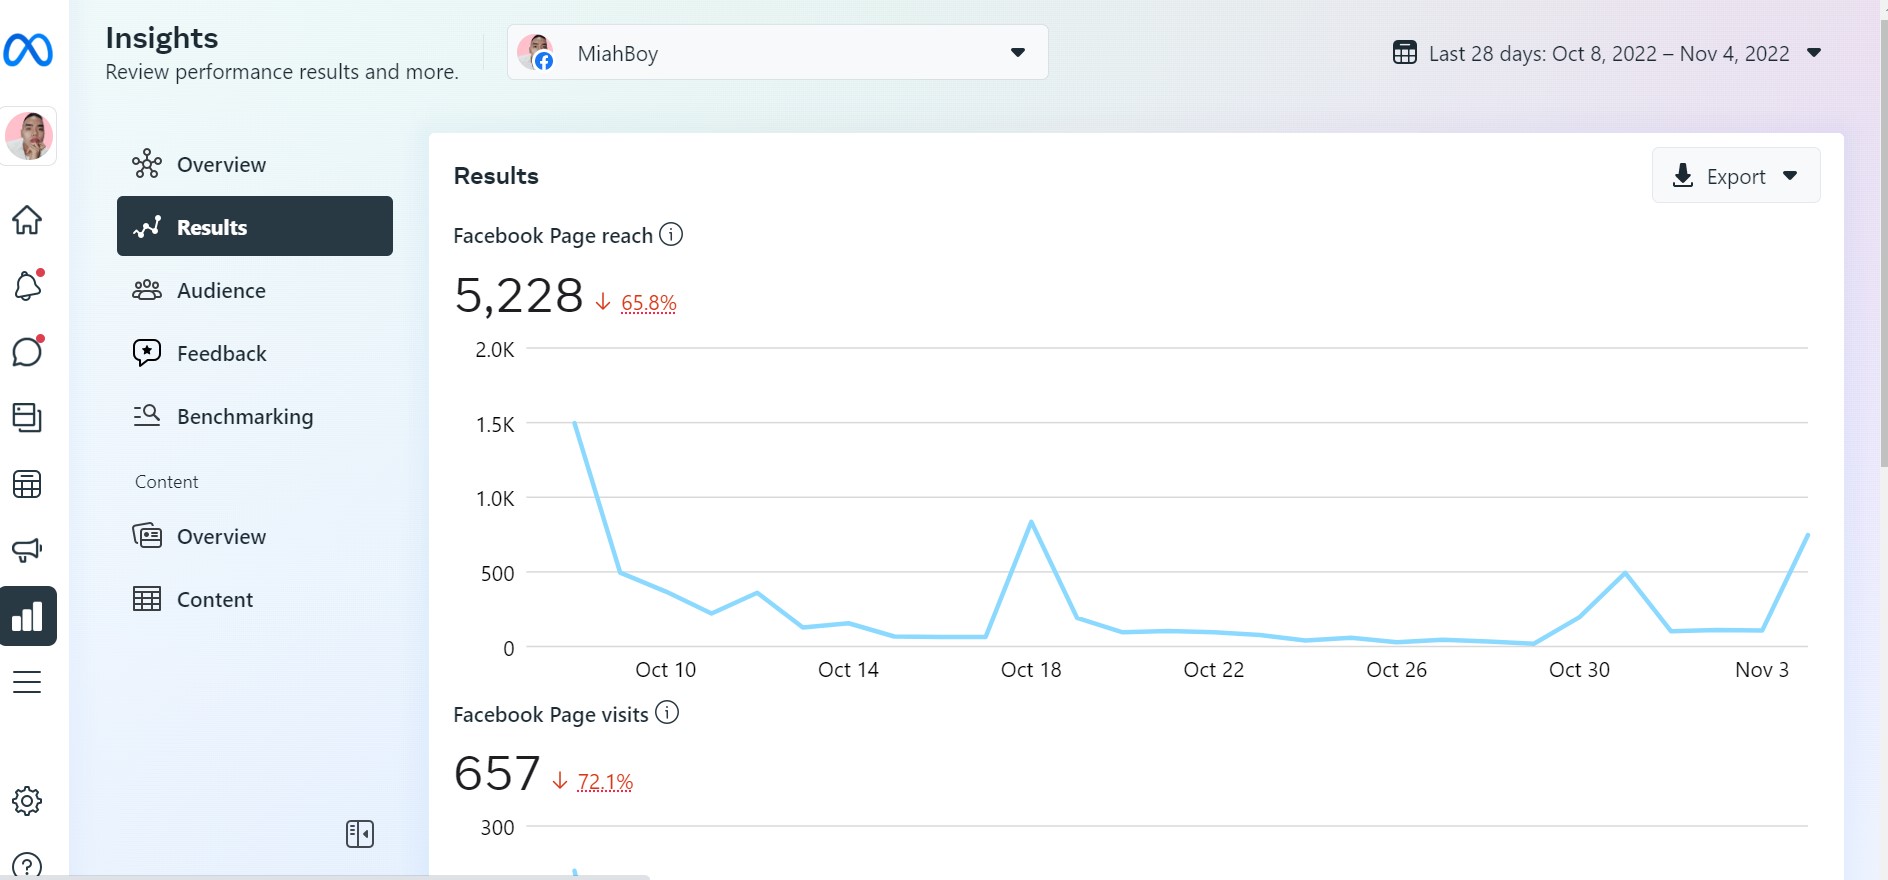Image resolution: width=1888 pixels, height=880 pixels.
Task: Open Notifications bell icon
Action: point(27,286)
